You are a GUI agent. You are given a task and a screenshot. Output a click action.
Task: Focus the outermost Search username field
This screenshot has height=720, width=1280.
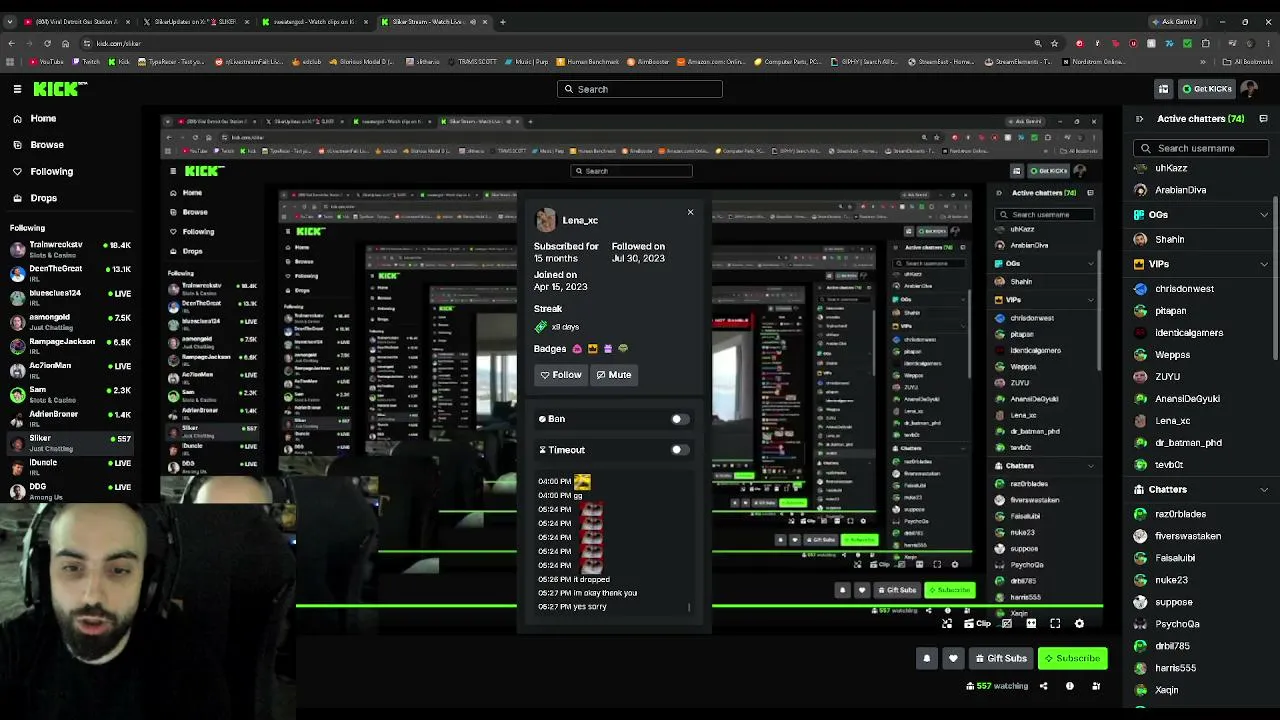point(1202,149)
